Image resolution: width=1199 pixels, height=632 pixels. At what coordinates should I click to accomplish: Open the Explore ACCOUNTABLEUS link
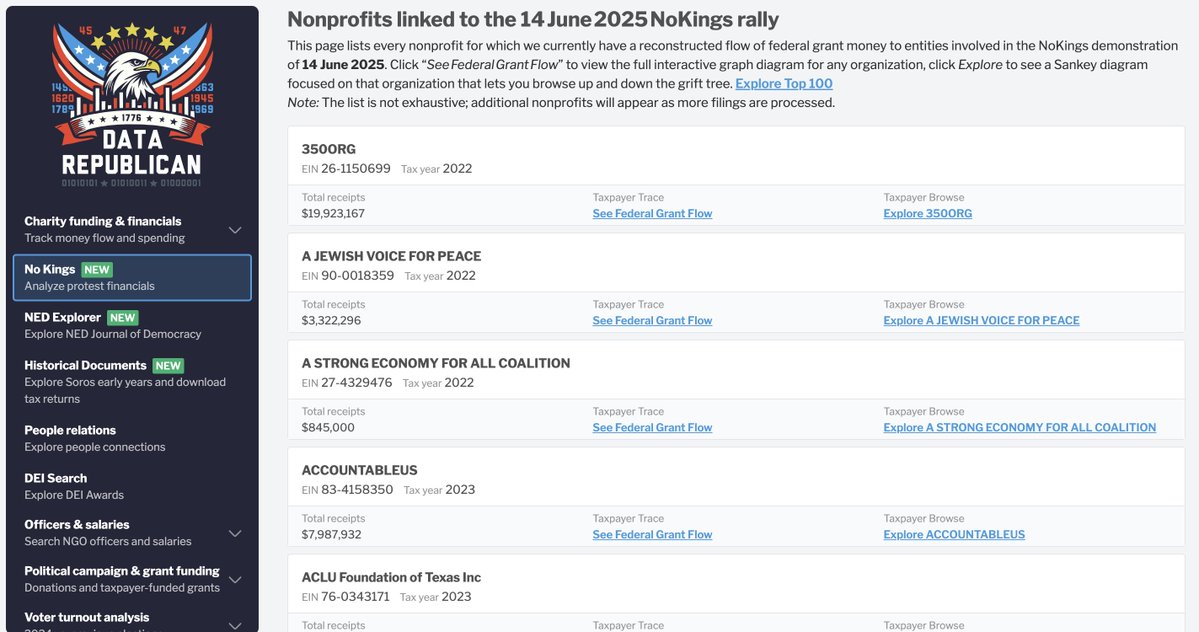(x=954, y=534)
